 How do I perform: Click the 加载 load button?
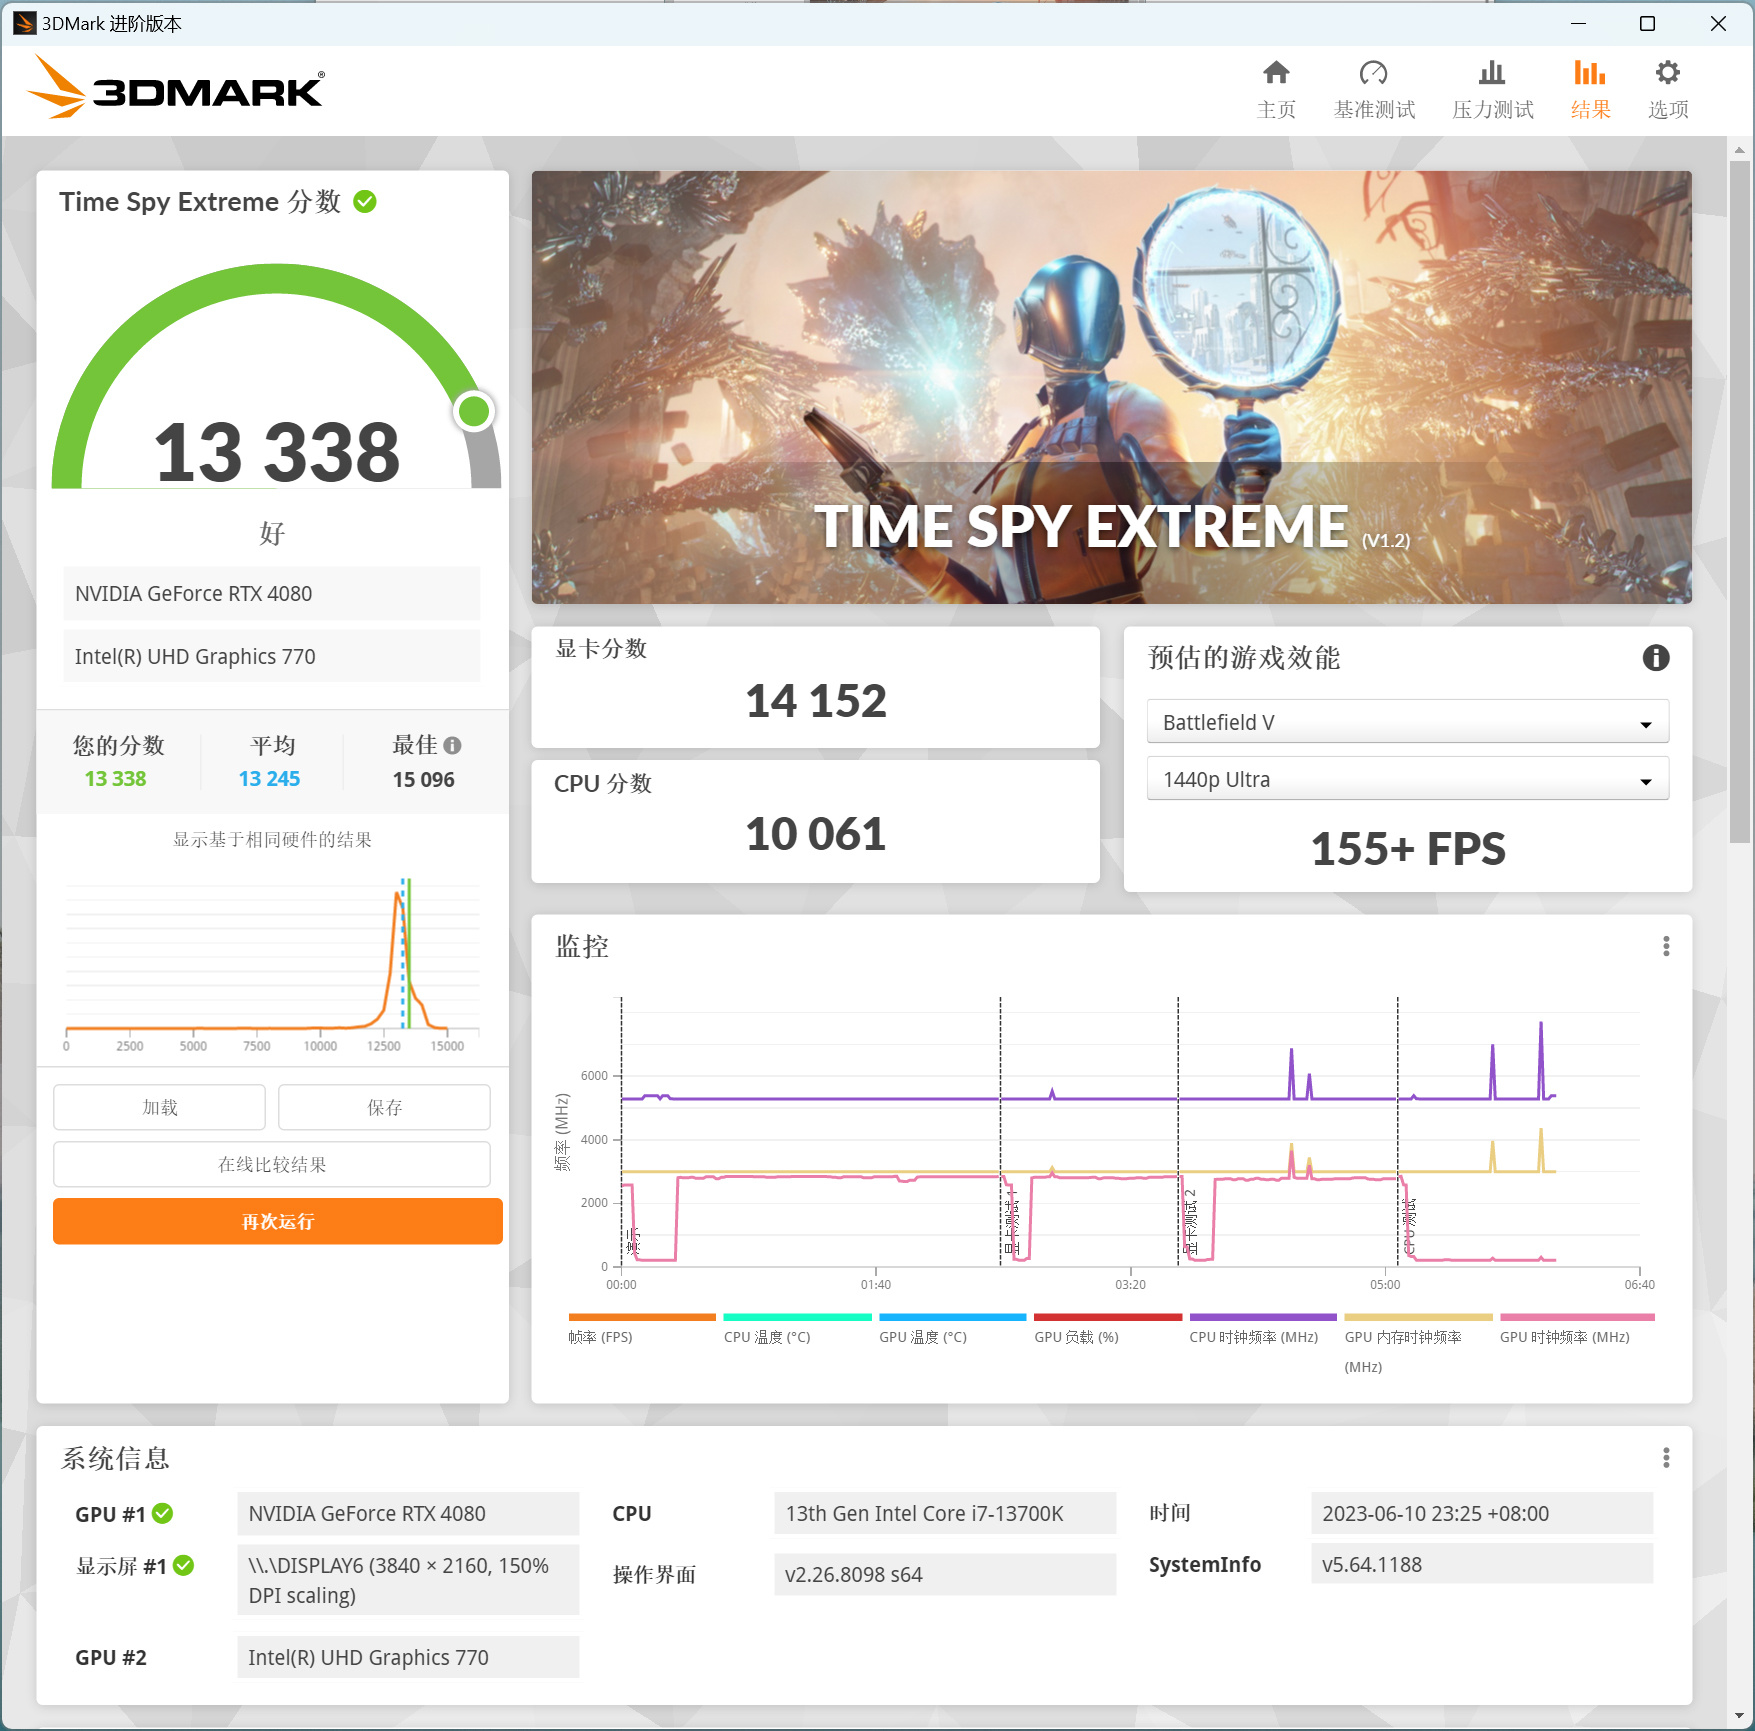(x=160, y=1107)
